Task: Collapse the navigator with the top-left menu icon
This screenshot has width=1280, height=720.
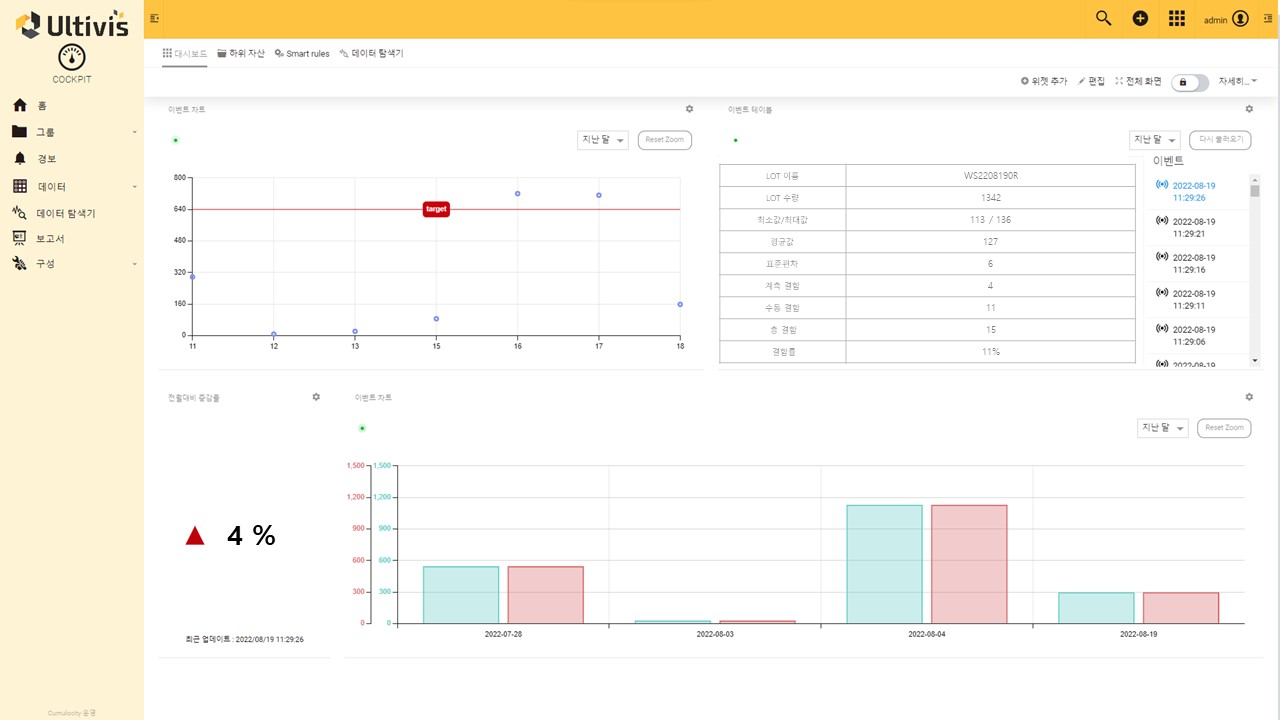Action: (x=154, y=18)
